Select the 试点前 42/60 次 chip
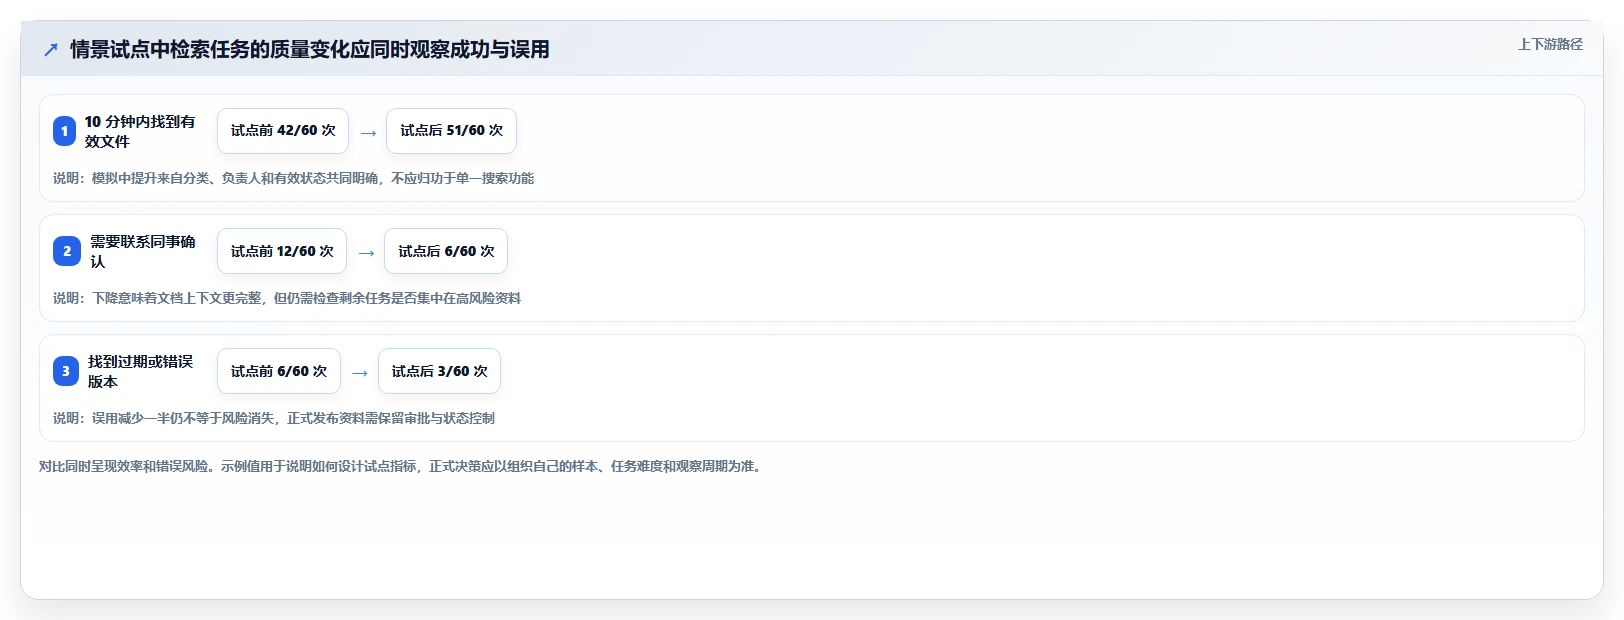Screen dimensions: 1624x620 pyautogui.click(x=283, y=131)
